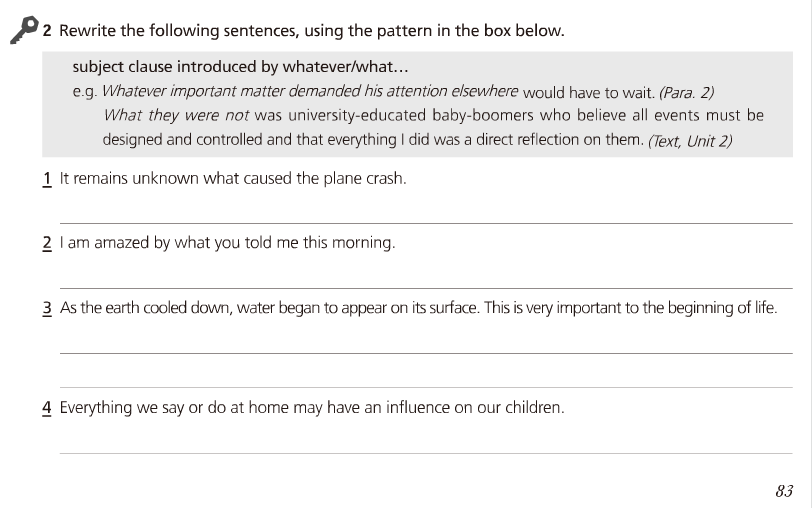812x508 pixels.
Task: Click the exercise instruction starting 'Rewrite the following sentences'
Action: [311, 31]
